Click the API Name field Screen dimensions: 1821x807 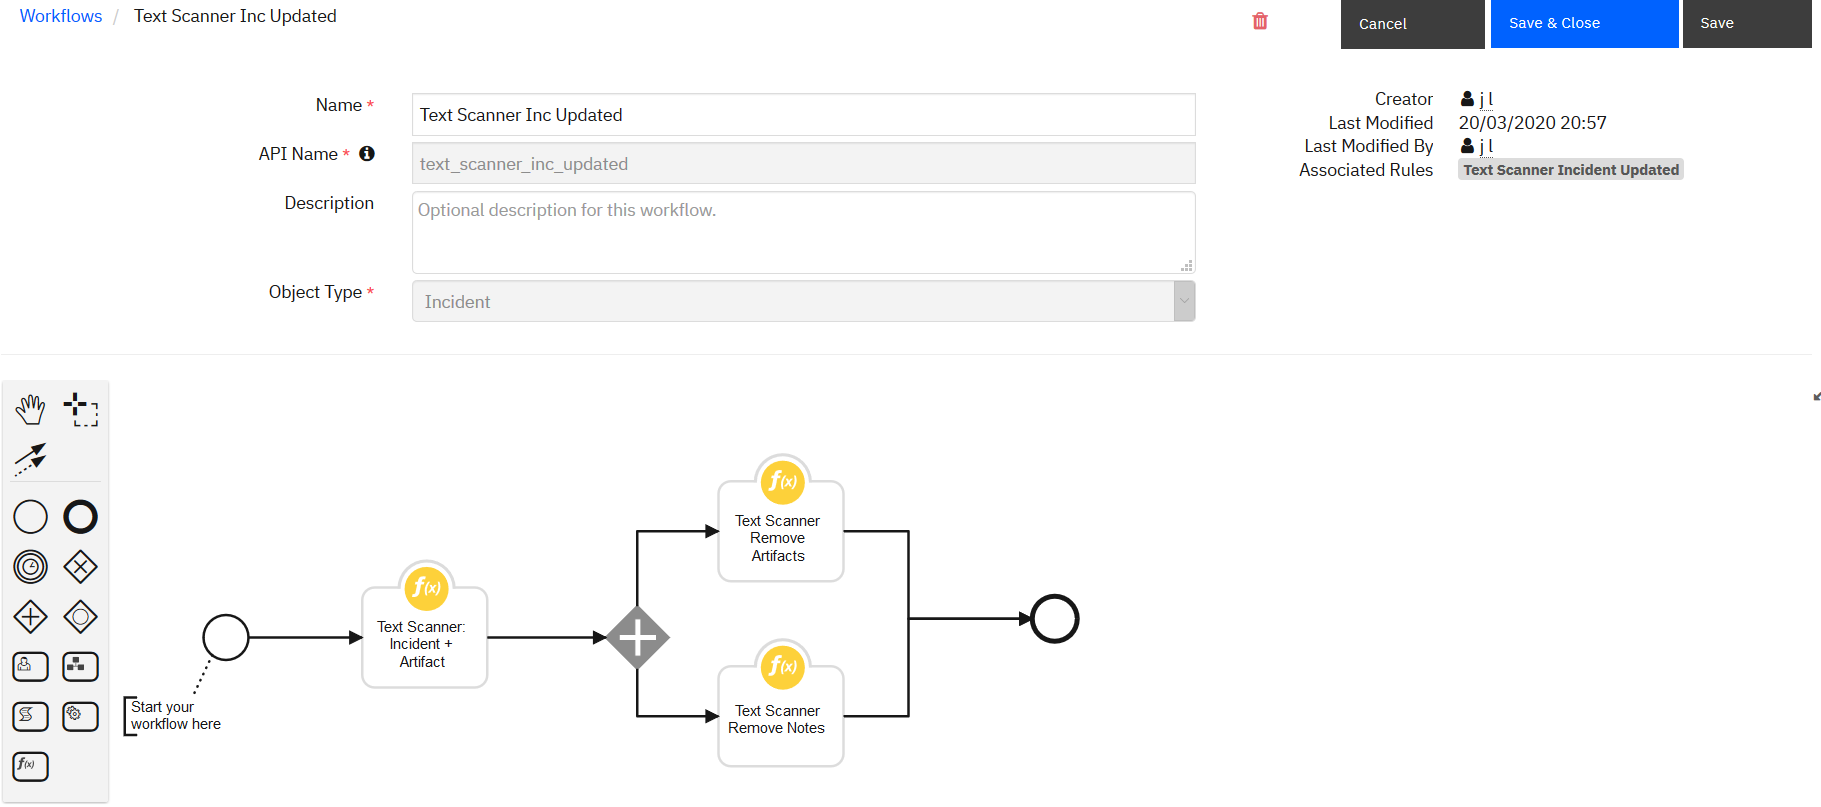tap(804, 163)
